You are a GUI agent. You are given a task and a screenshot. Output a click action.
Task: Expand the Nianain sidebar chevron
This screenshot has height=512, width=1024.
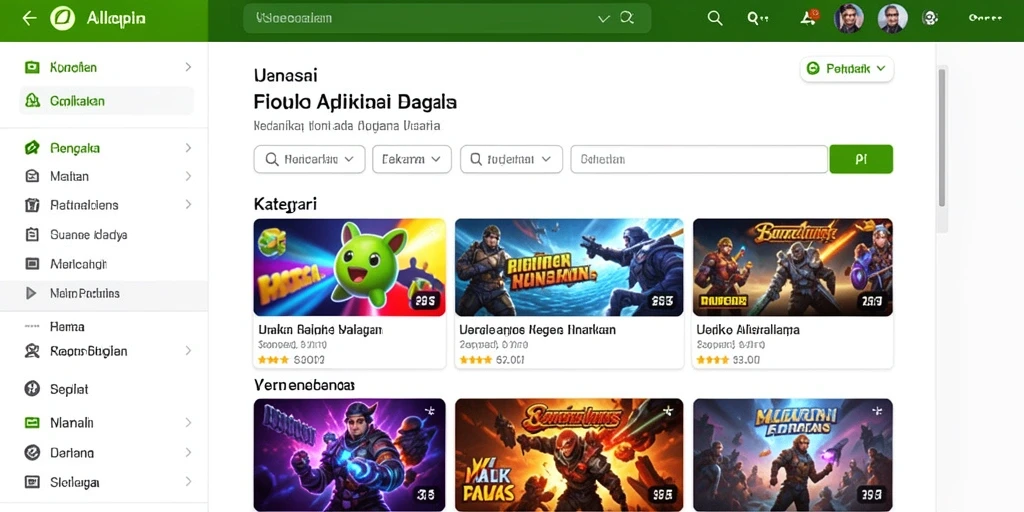[x=188, y=423]
